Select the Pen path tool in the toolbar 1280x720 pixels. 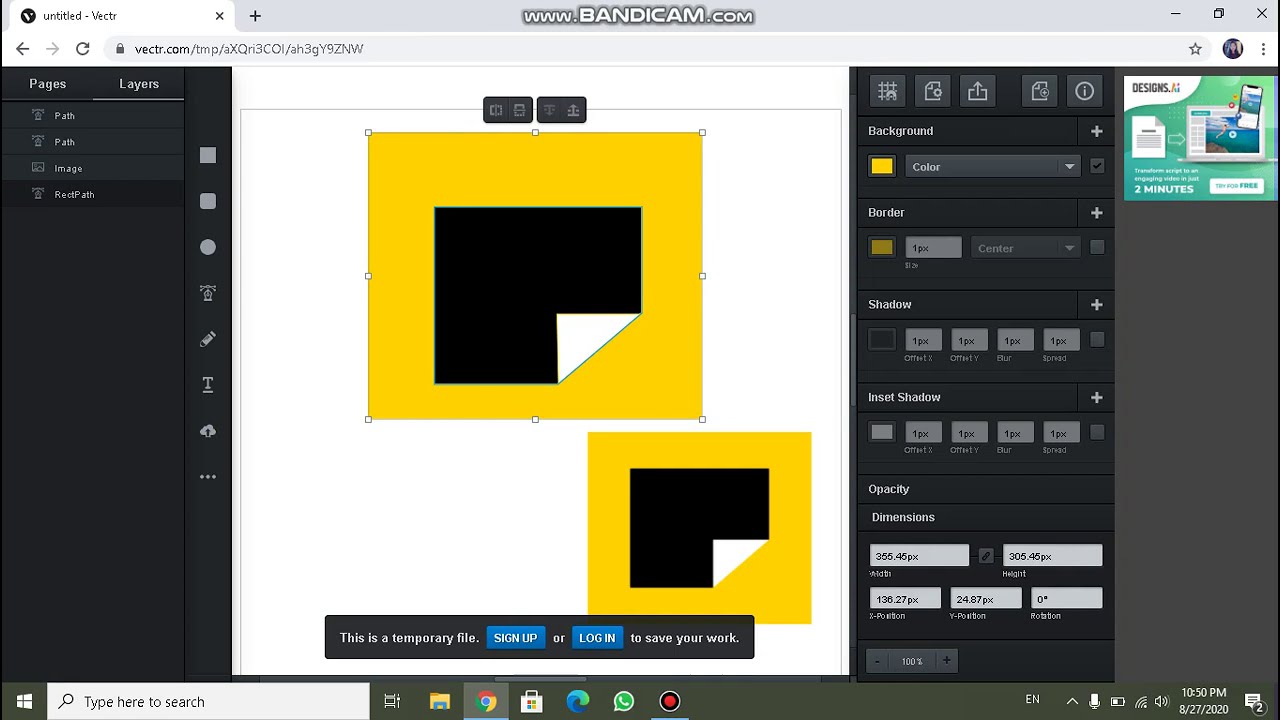(208, 293)
